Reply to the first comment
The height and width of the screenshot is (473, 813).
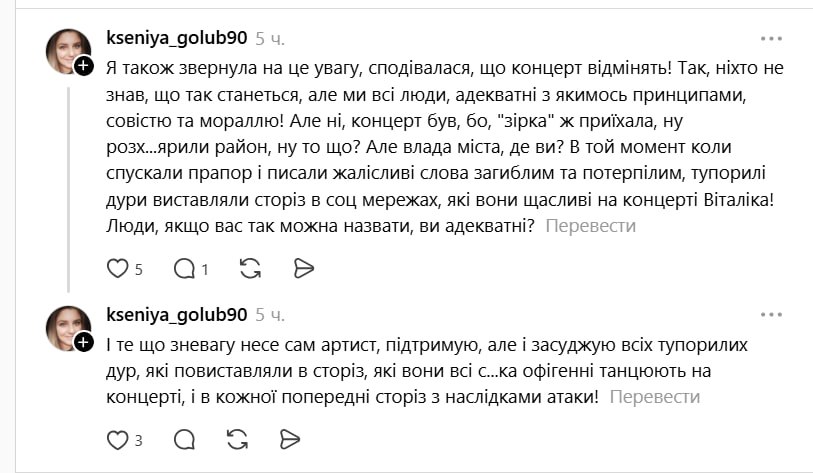(185, 268)
